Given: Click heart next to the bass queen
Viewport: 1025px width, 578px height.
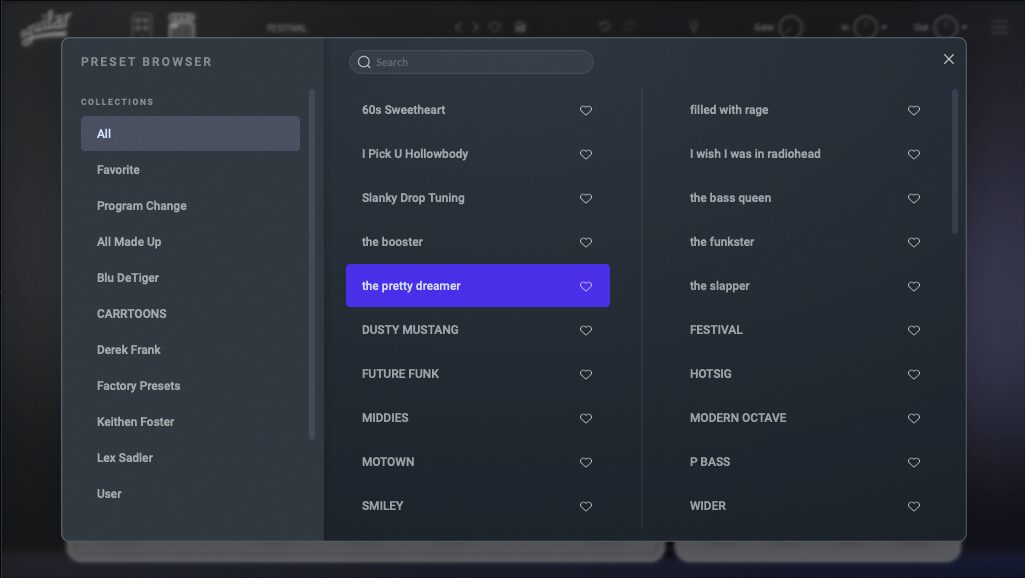Looking at the screenshot, I should click(x=913, y=199).
